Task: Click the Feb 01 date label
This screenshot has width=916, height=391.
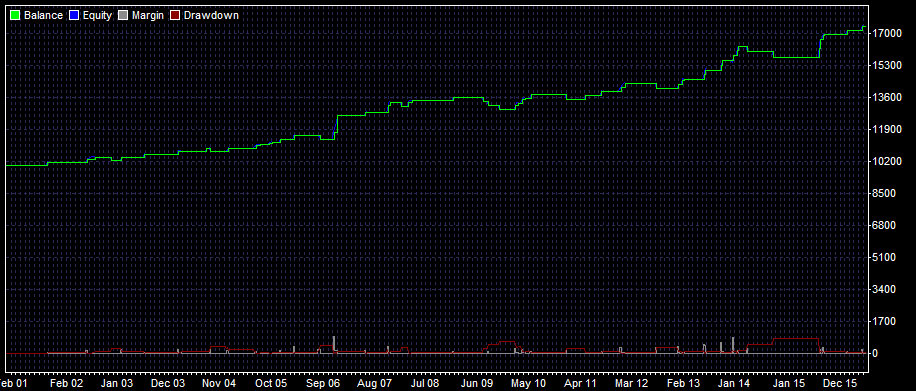Action: click(x=13, y=383)
